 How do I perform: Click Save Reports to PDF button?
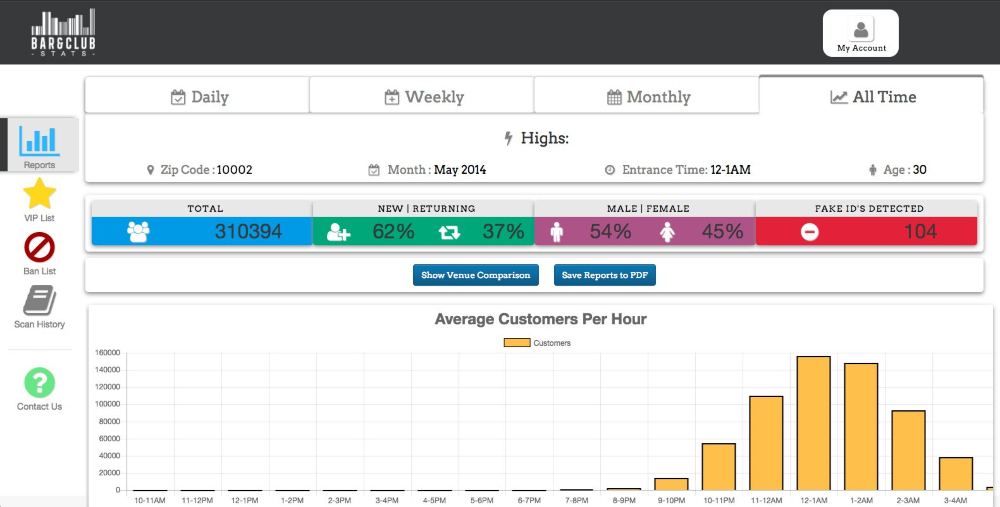tap(605, 275)
